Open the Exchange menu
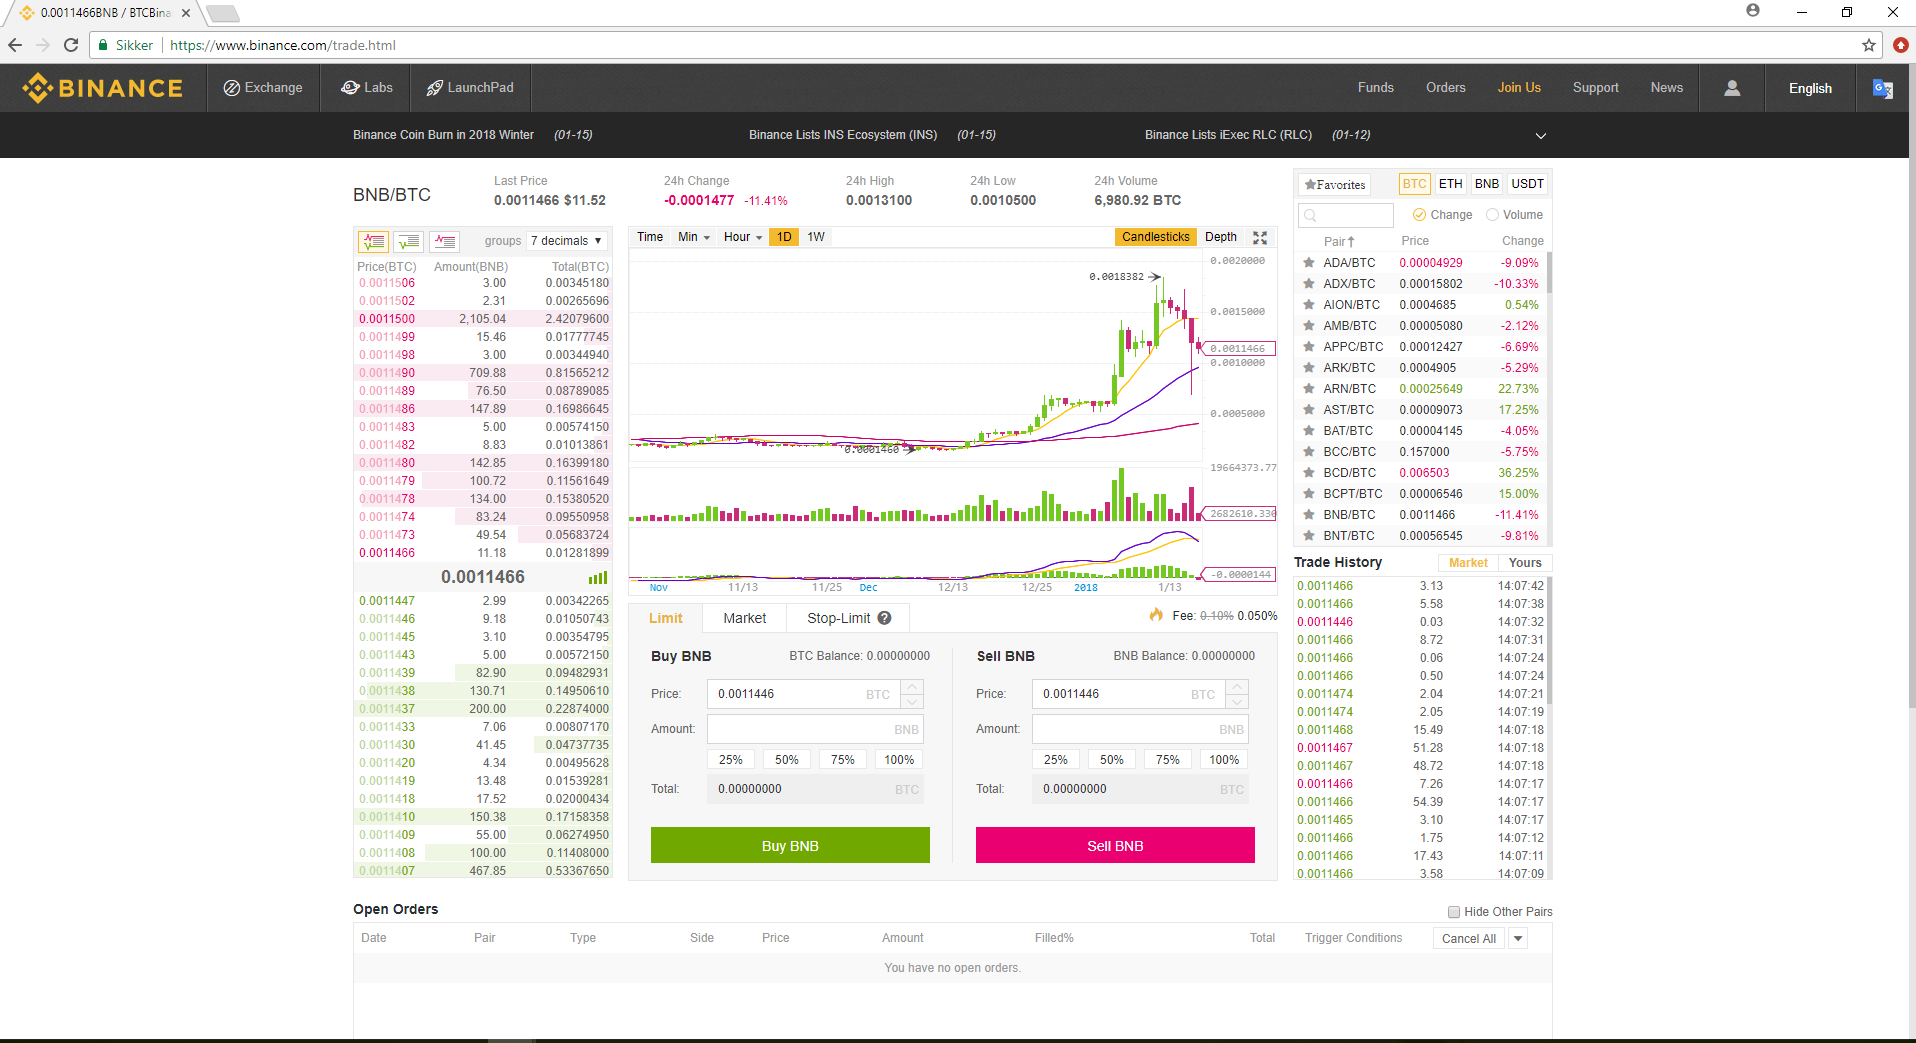Screen dimensions: 1916x1043 (263, 88)
